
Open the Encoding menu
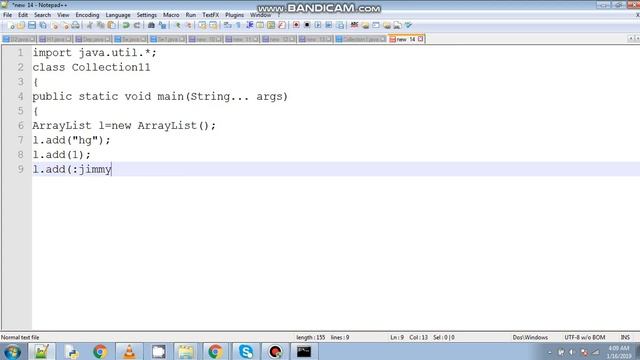pyautogui.click(x=87, y=15)
